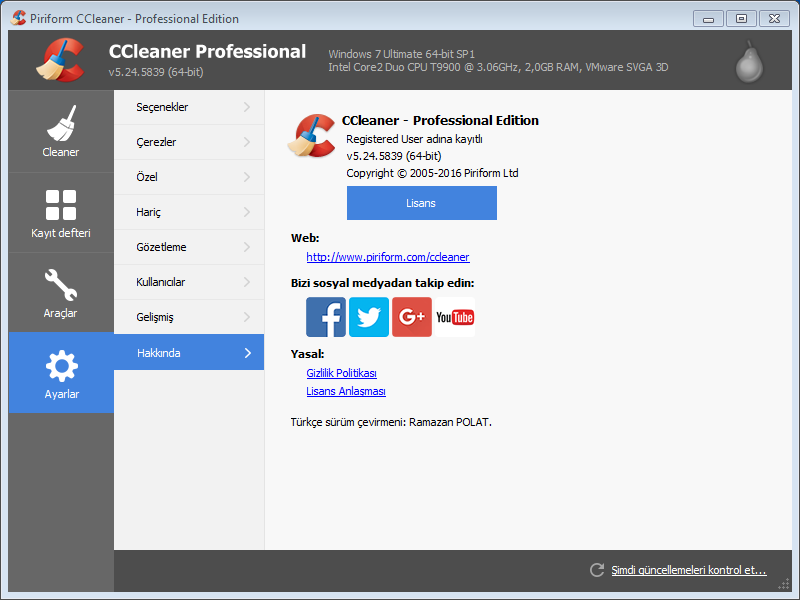Click the YouTube icon
The image size is (800, 600).
455,317
